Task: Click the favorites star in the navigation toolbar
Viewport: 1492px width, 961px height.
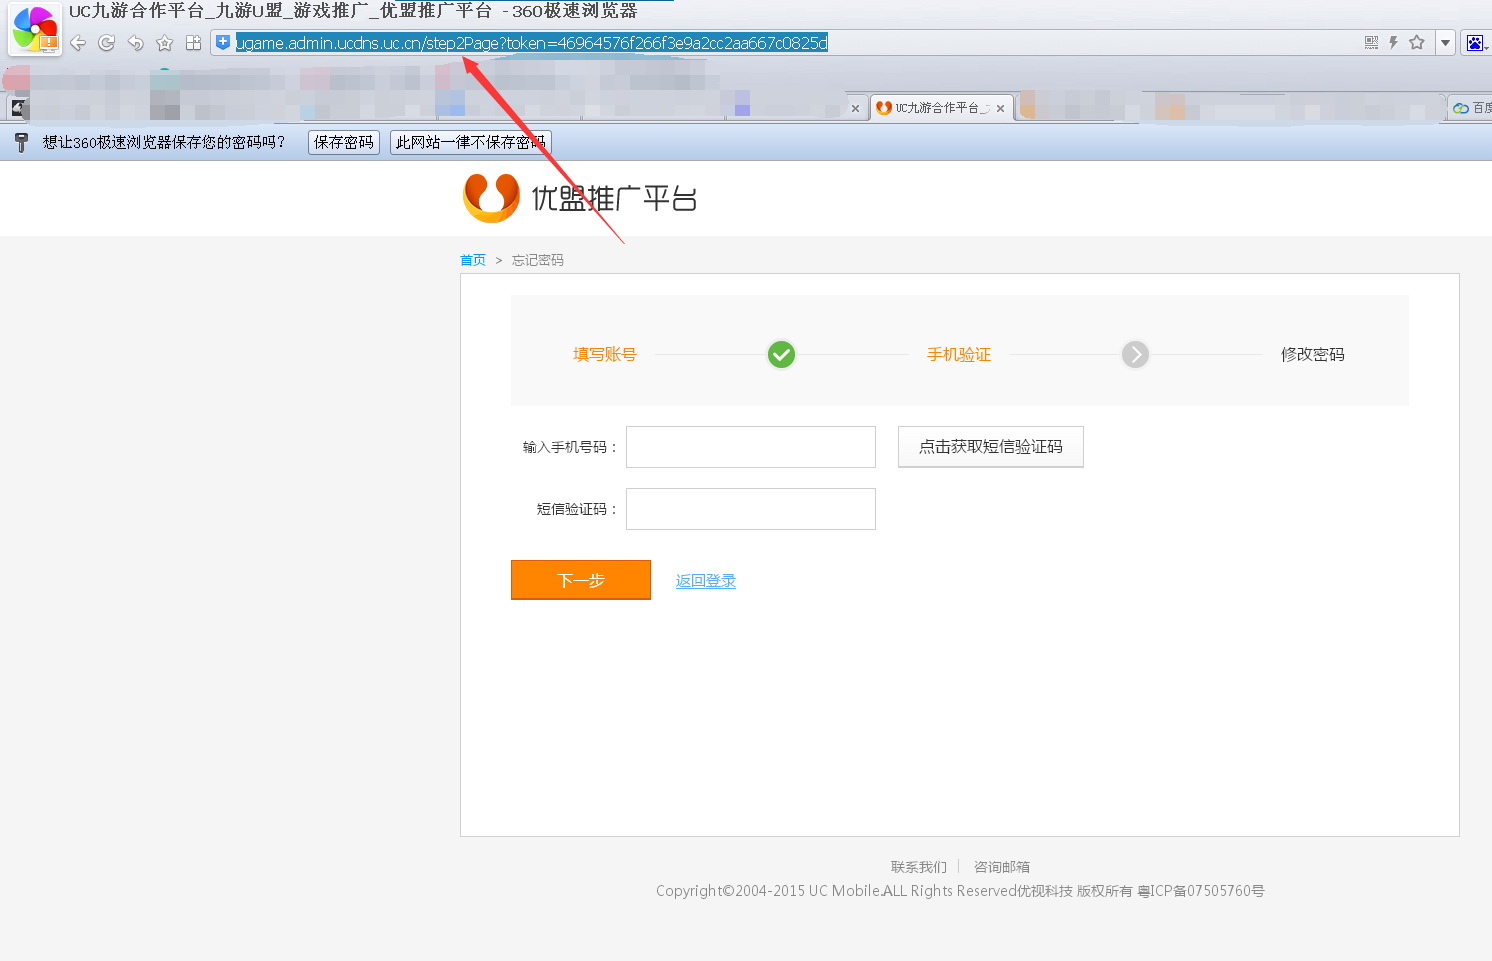Action: (165, 43)
